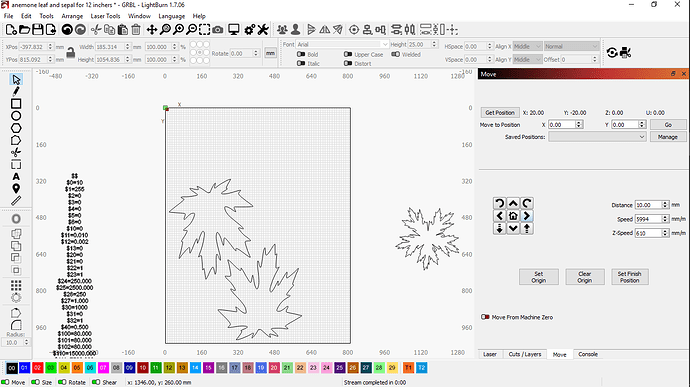
Task: Toggle the Move mode switch in the status bar
Action: [5, 382]
